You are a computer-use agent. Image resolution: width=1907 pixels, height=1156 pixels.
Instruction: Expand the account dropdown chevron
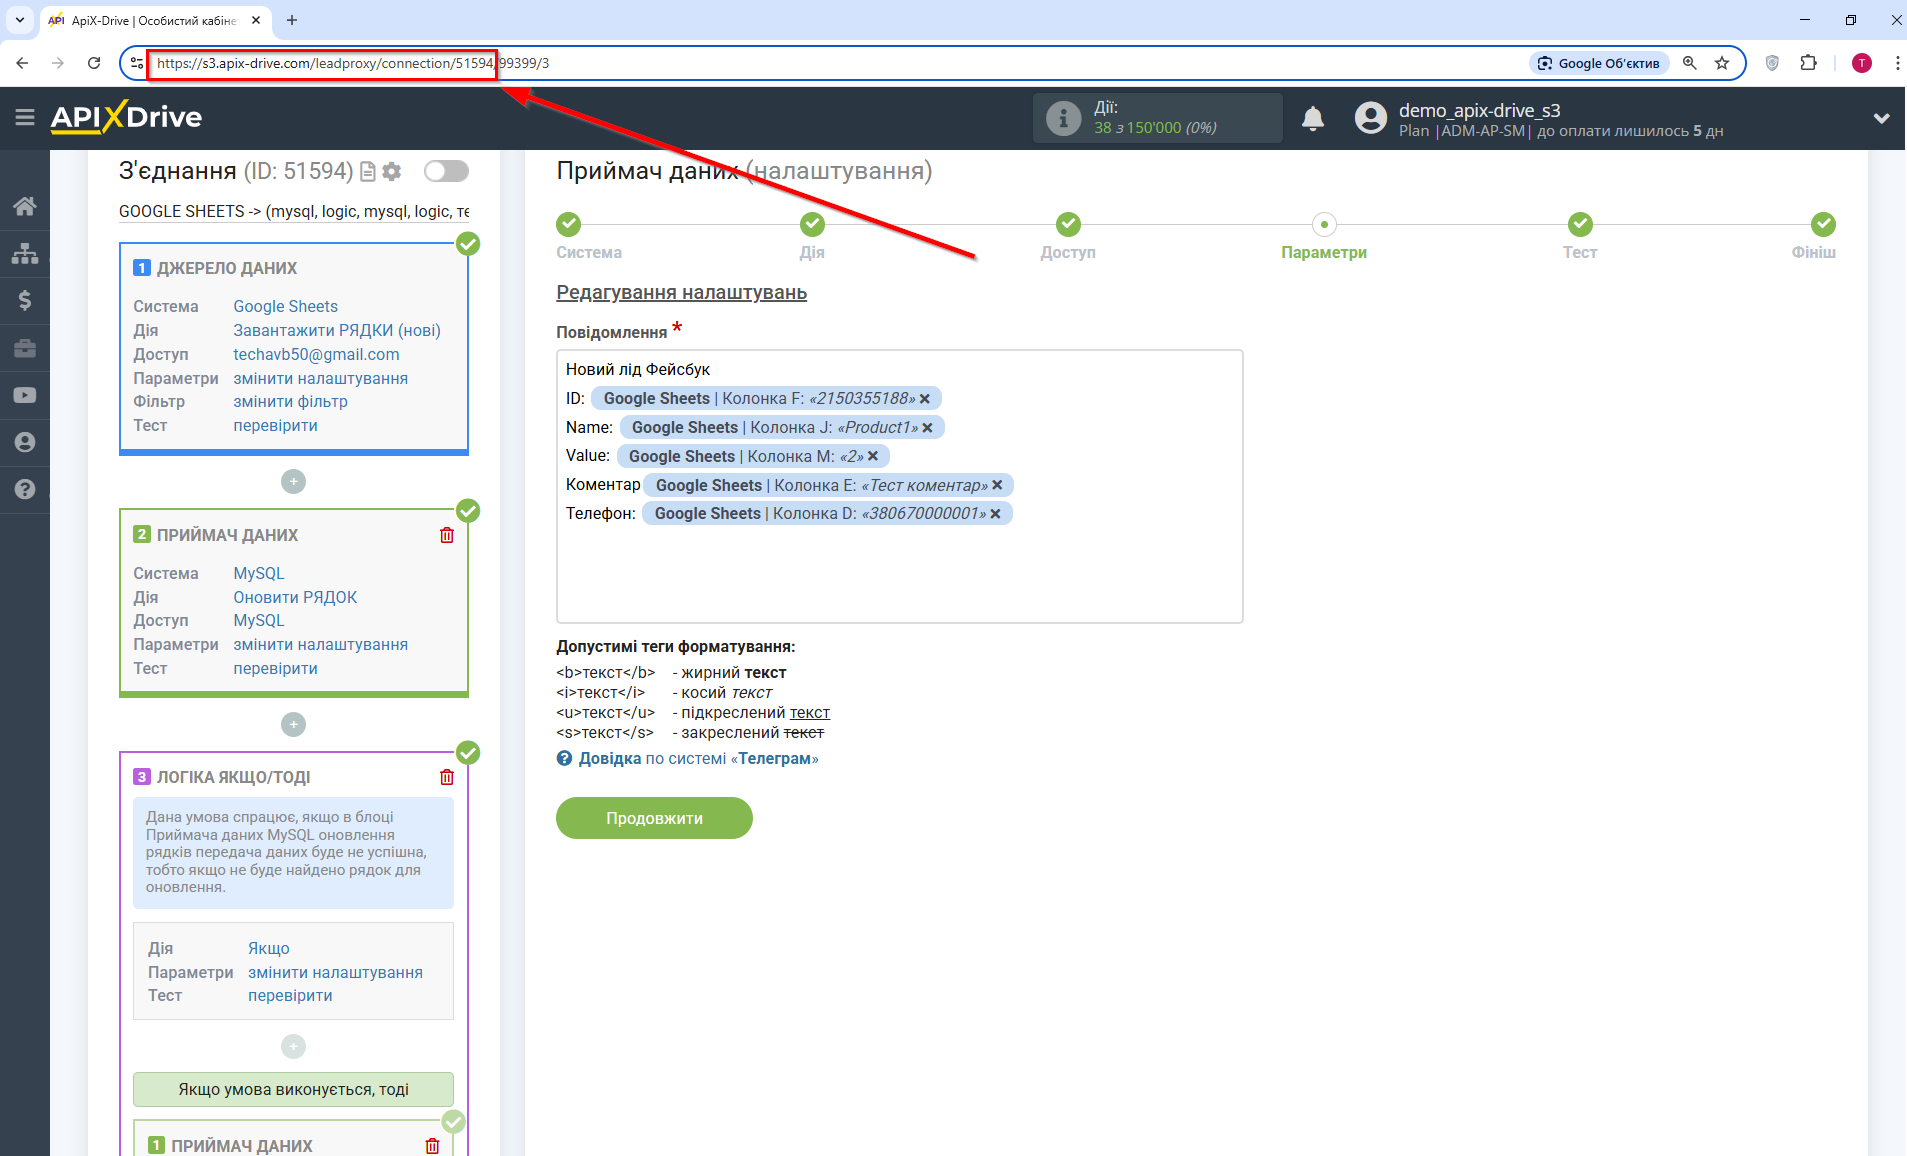[1881, 118]
